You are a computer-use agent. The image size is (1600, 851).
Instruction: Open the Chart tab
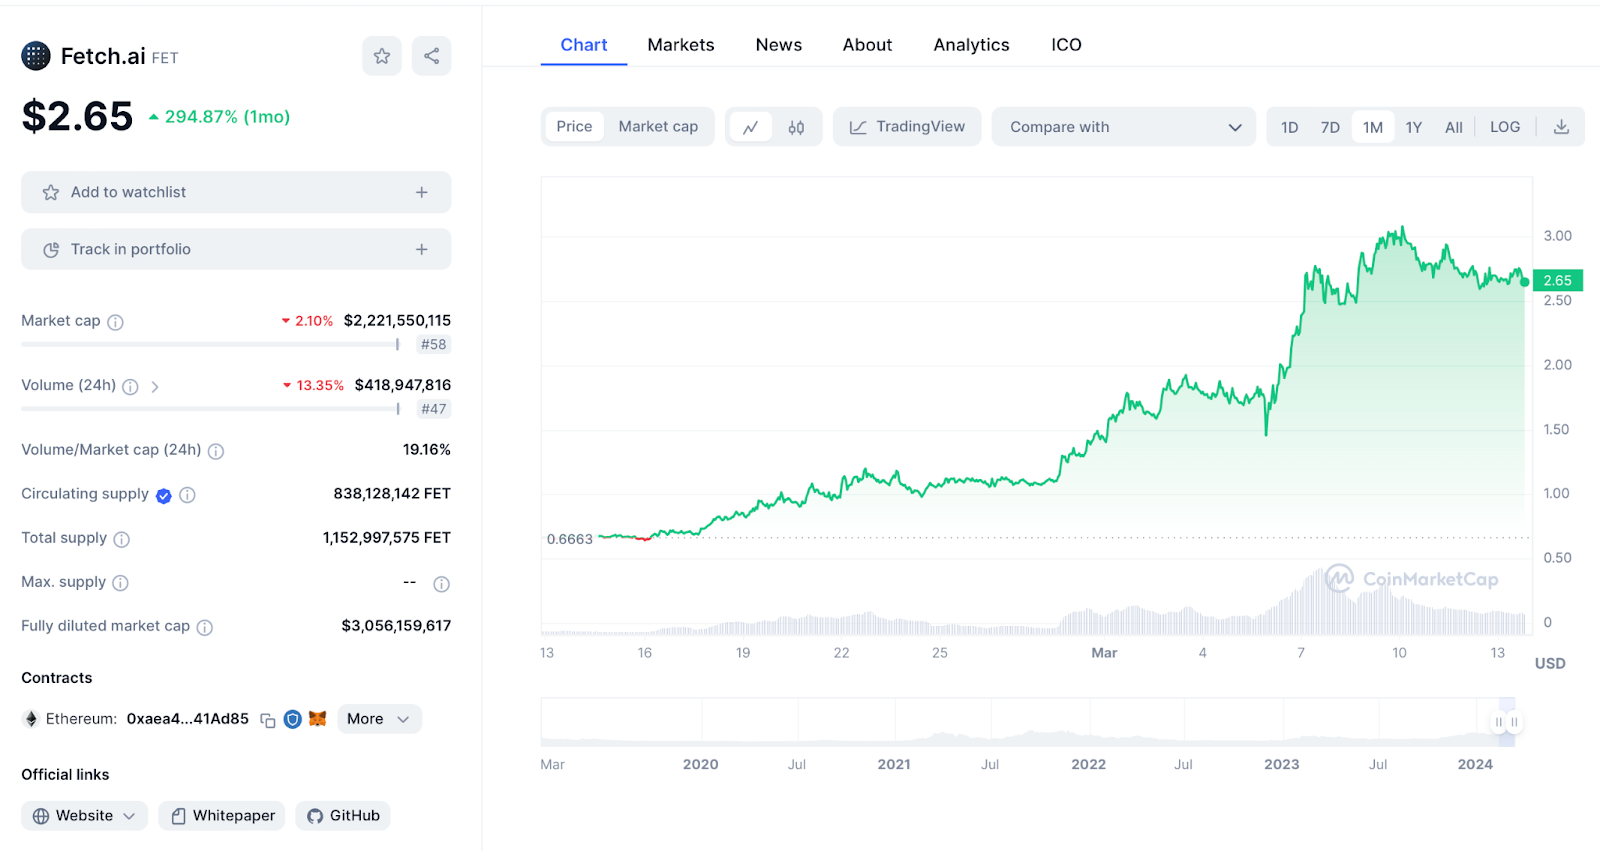584,45
